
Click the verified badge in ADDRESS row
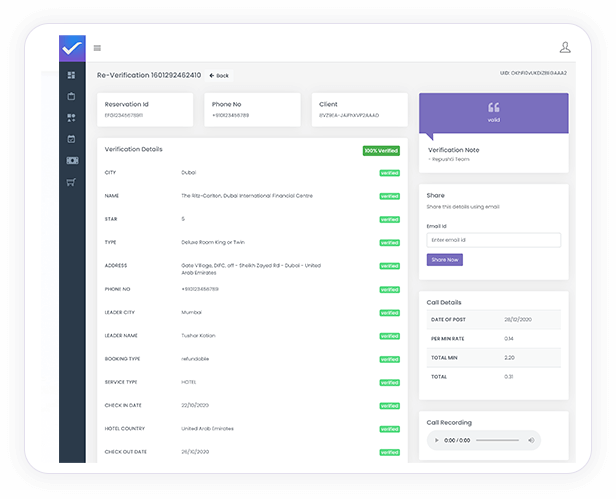pyautogui.click(x=390, y=266)
